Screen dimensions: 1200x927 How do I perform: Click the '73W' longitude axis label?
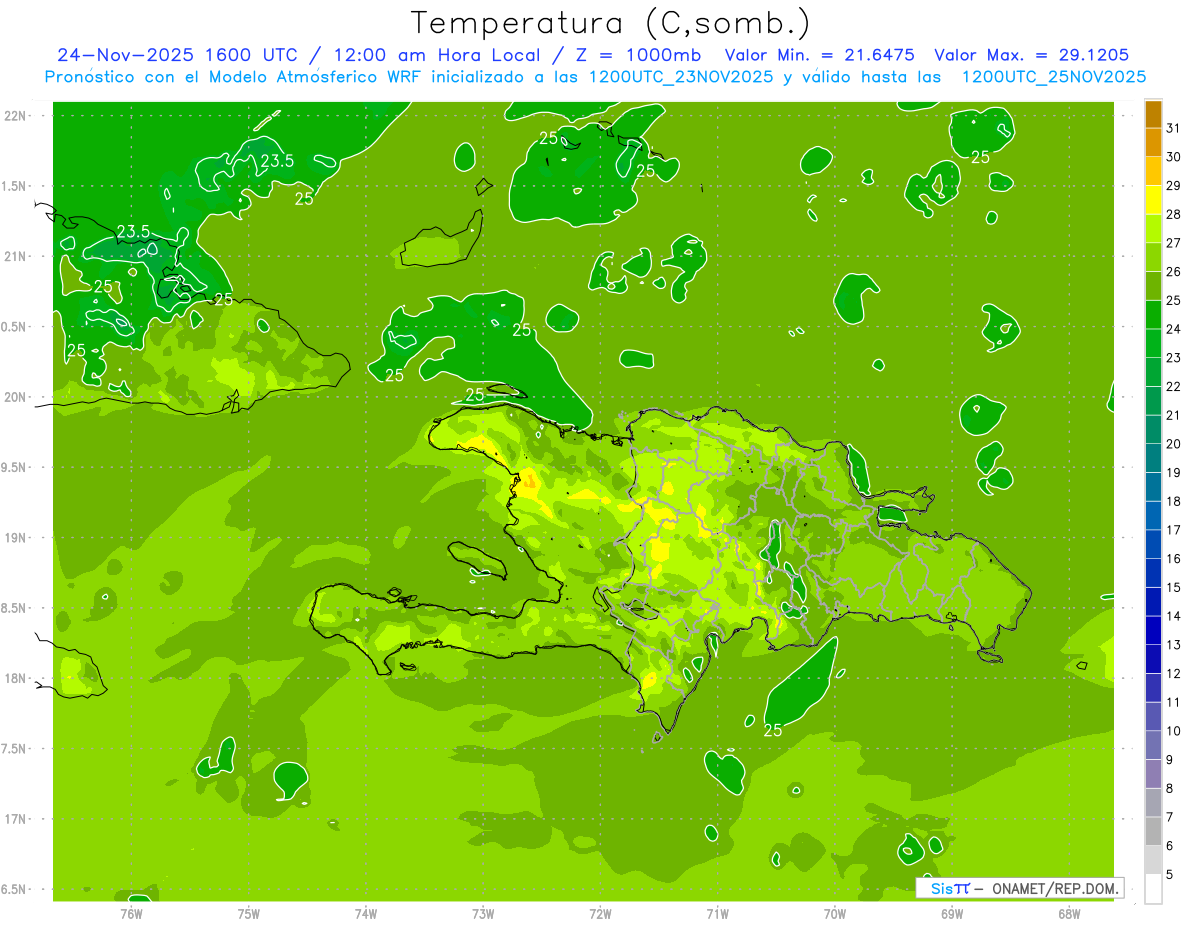tap(483, 914)
